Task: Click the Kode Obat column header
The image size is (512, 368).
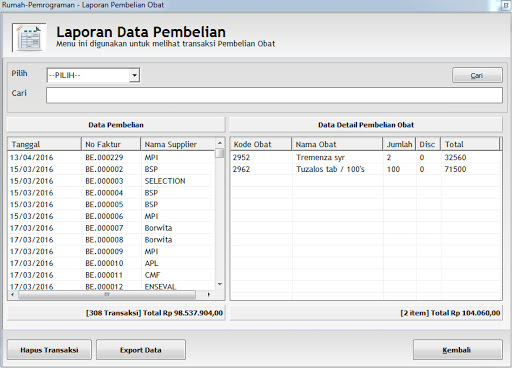Action: [x=261, y=144]
